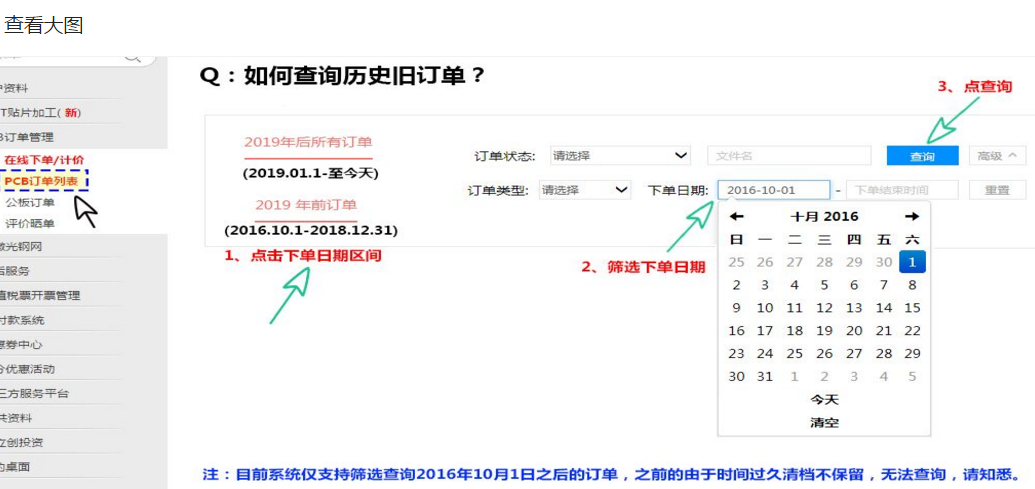Click the 文件名 input field
1035x489 pixels.
click(789, 156)
